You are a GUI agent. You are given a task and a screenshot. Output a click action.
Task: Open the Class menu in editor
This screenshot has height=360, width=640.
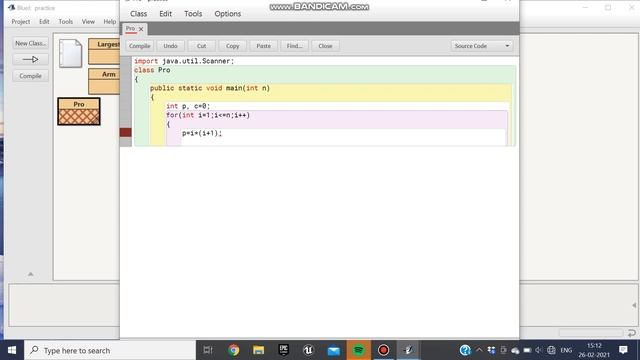pos(138,14)
